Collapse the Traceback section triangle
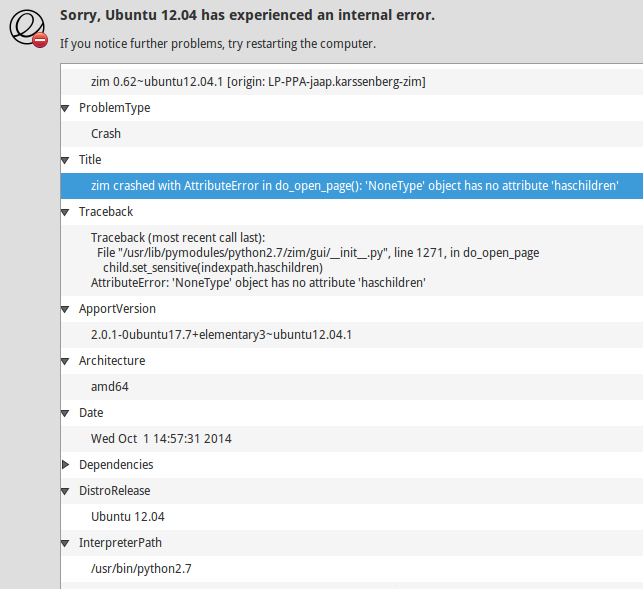Viewport: 643px width, 589px height. 65,212
